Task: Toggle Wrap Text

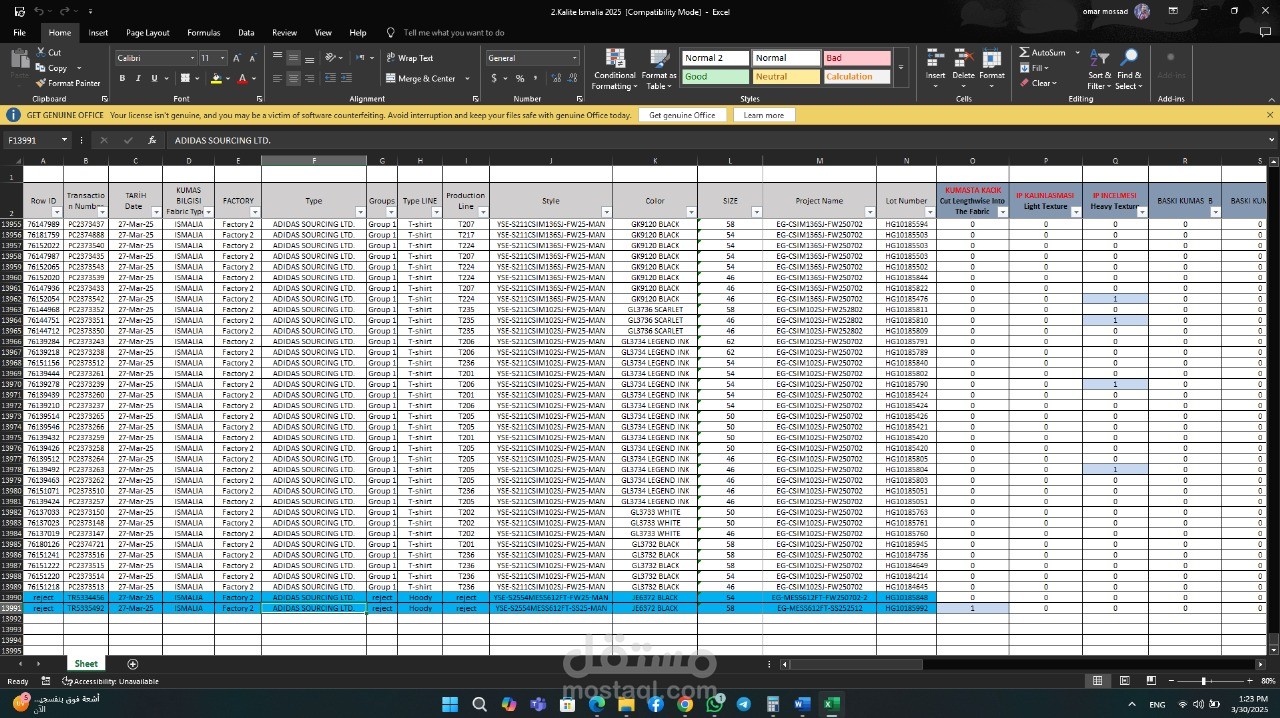Action: [410, 58]
